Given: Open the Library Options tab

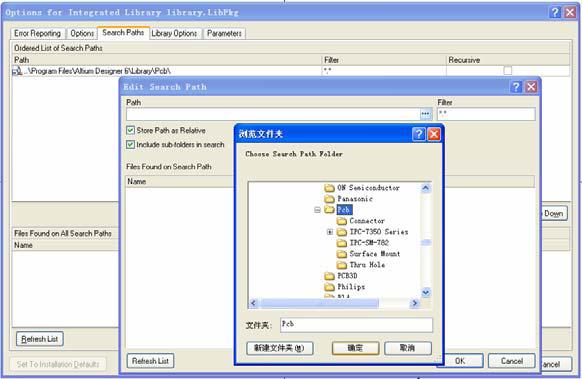Looking at the screenshot, I should pos(174,33).
